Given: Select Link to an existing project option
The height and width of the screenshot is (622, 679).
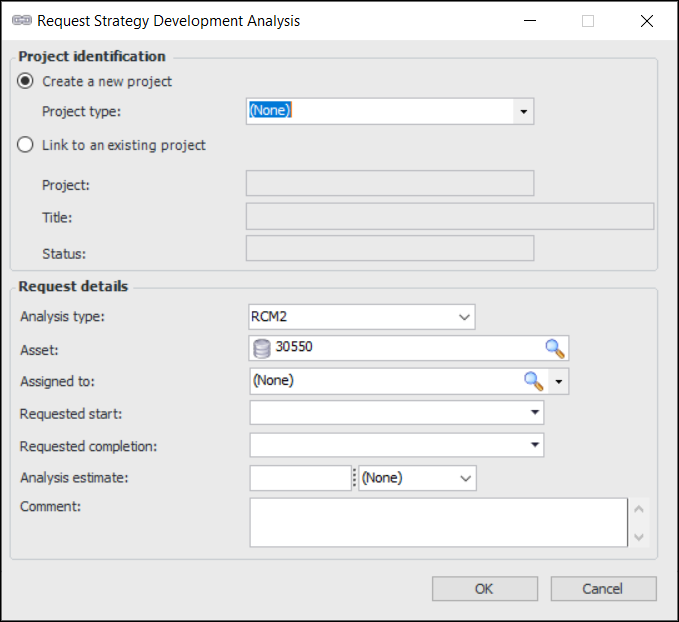Looking at the screenshot, I should click(x=26, y=145).
